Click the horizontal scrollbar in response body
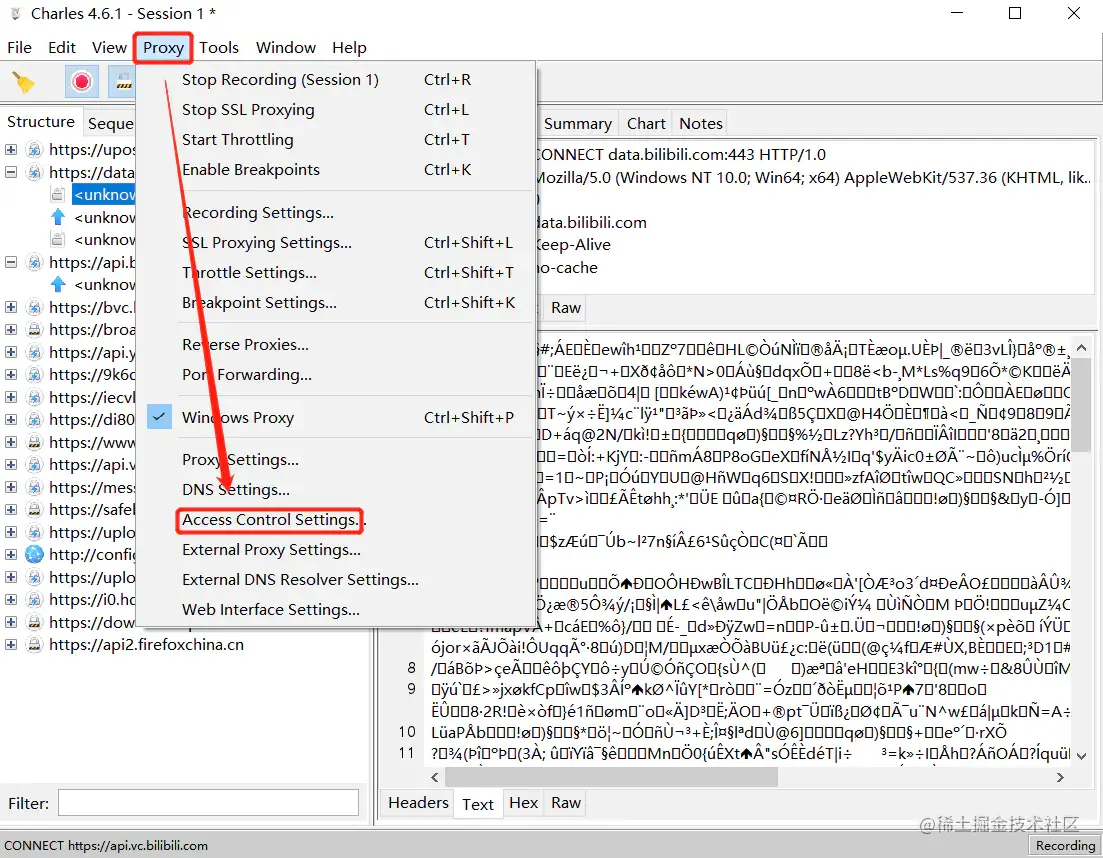This screenshot has height=858, width=1103. coord(611,777)
